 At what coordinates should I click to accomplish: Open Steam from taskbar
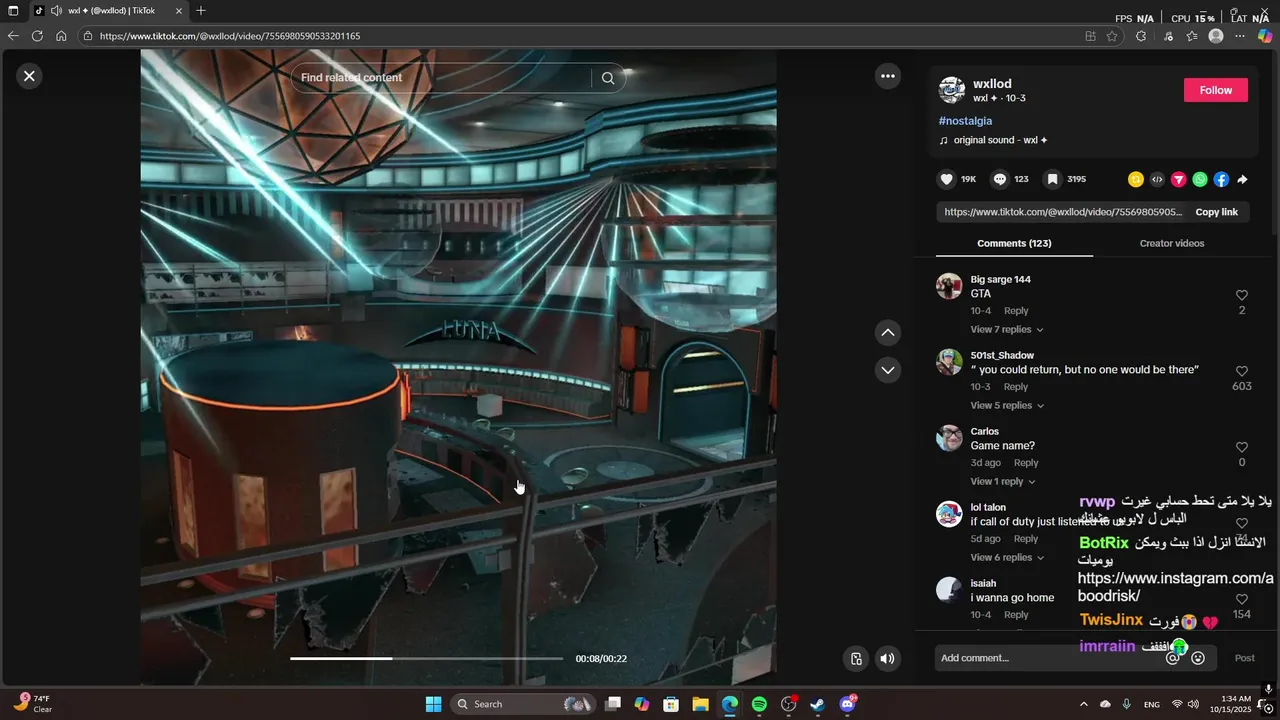pos(817,704)
